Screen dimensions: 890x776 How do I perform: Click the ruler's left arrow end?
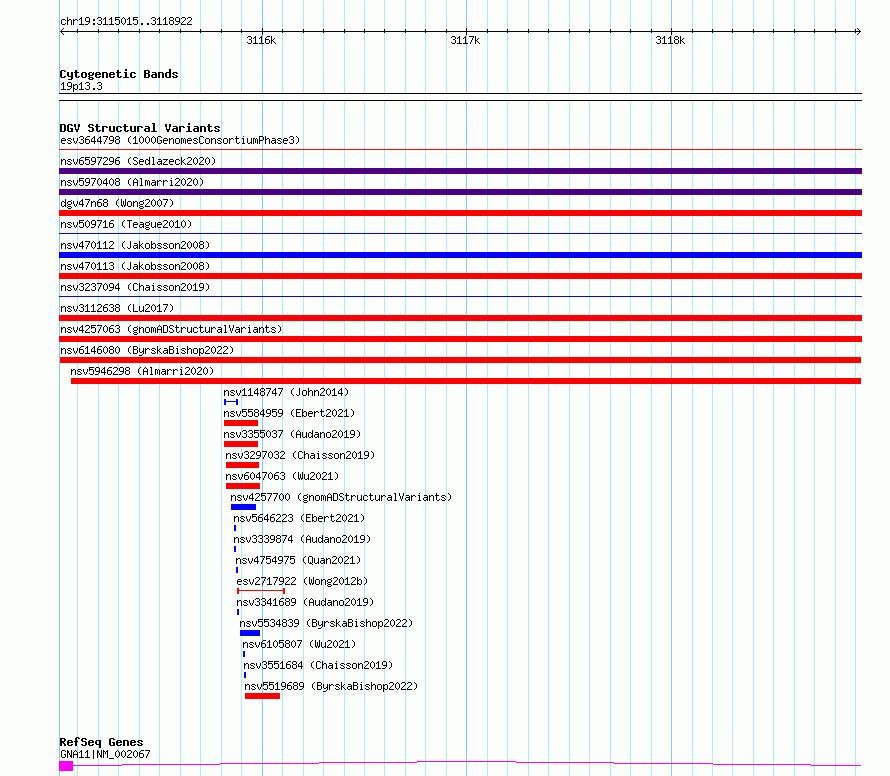coord(62,32)
